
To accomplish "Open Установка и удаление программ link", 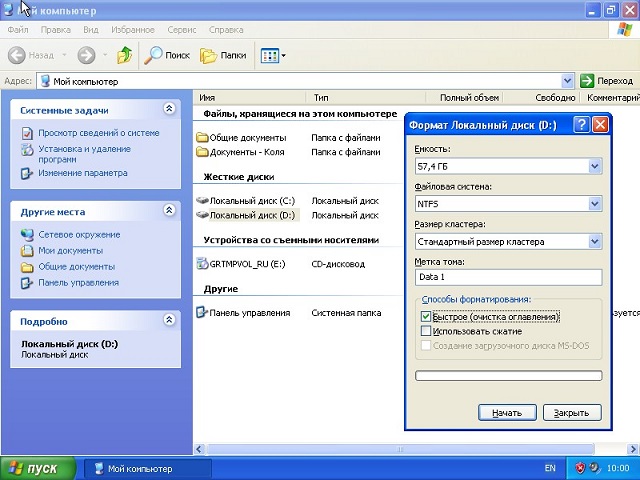I will point(84,154).
